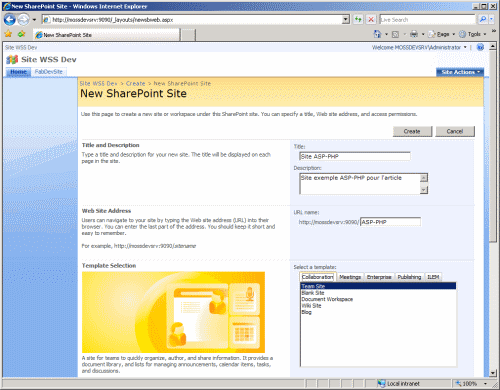Go to browser Home page icon

pos(377,34)
